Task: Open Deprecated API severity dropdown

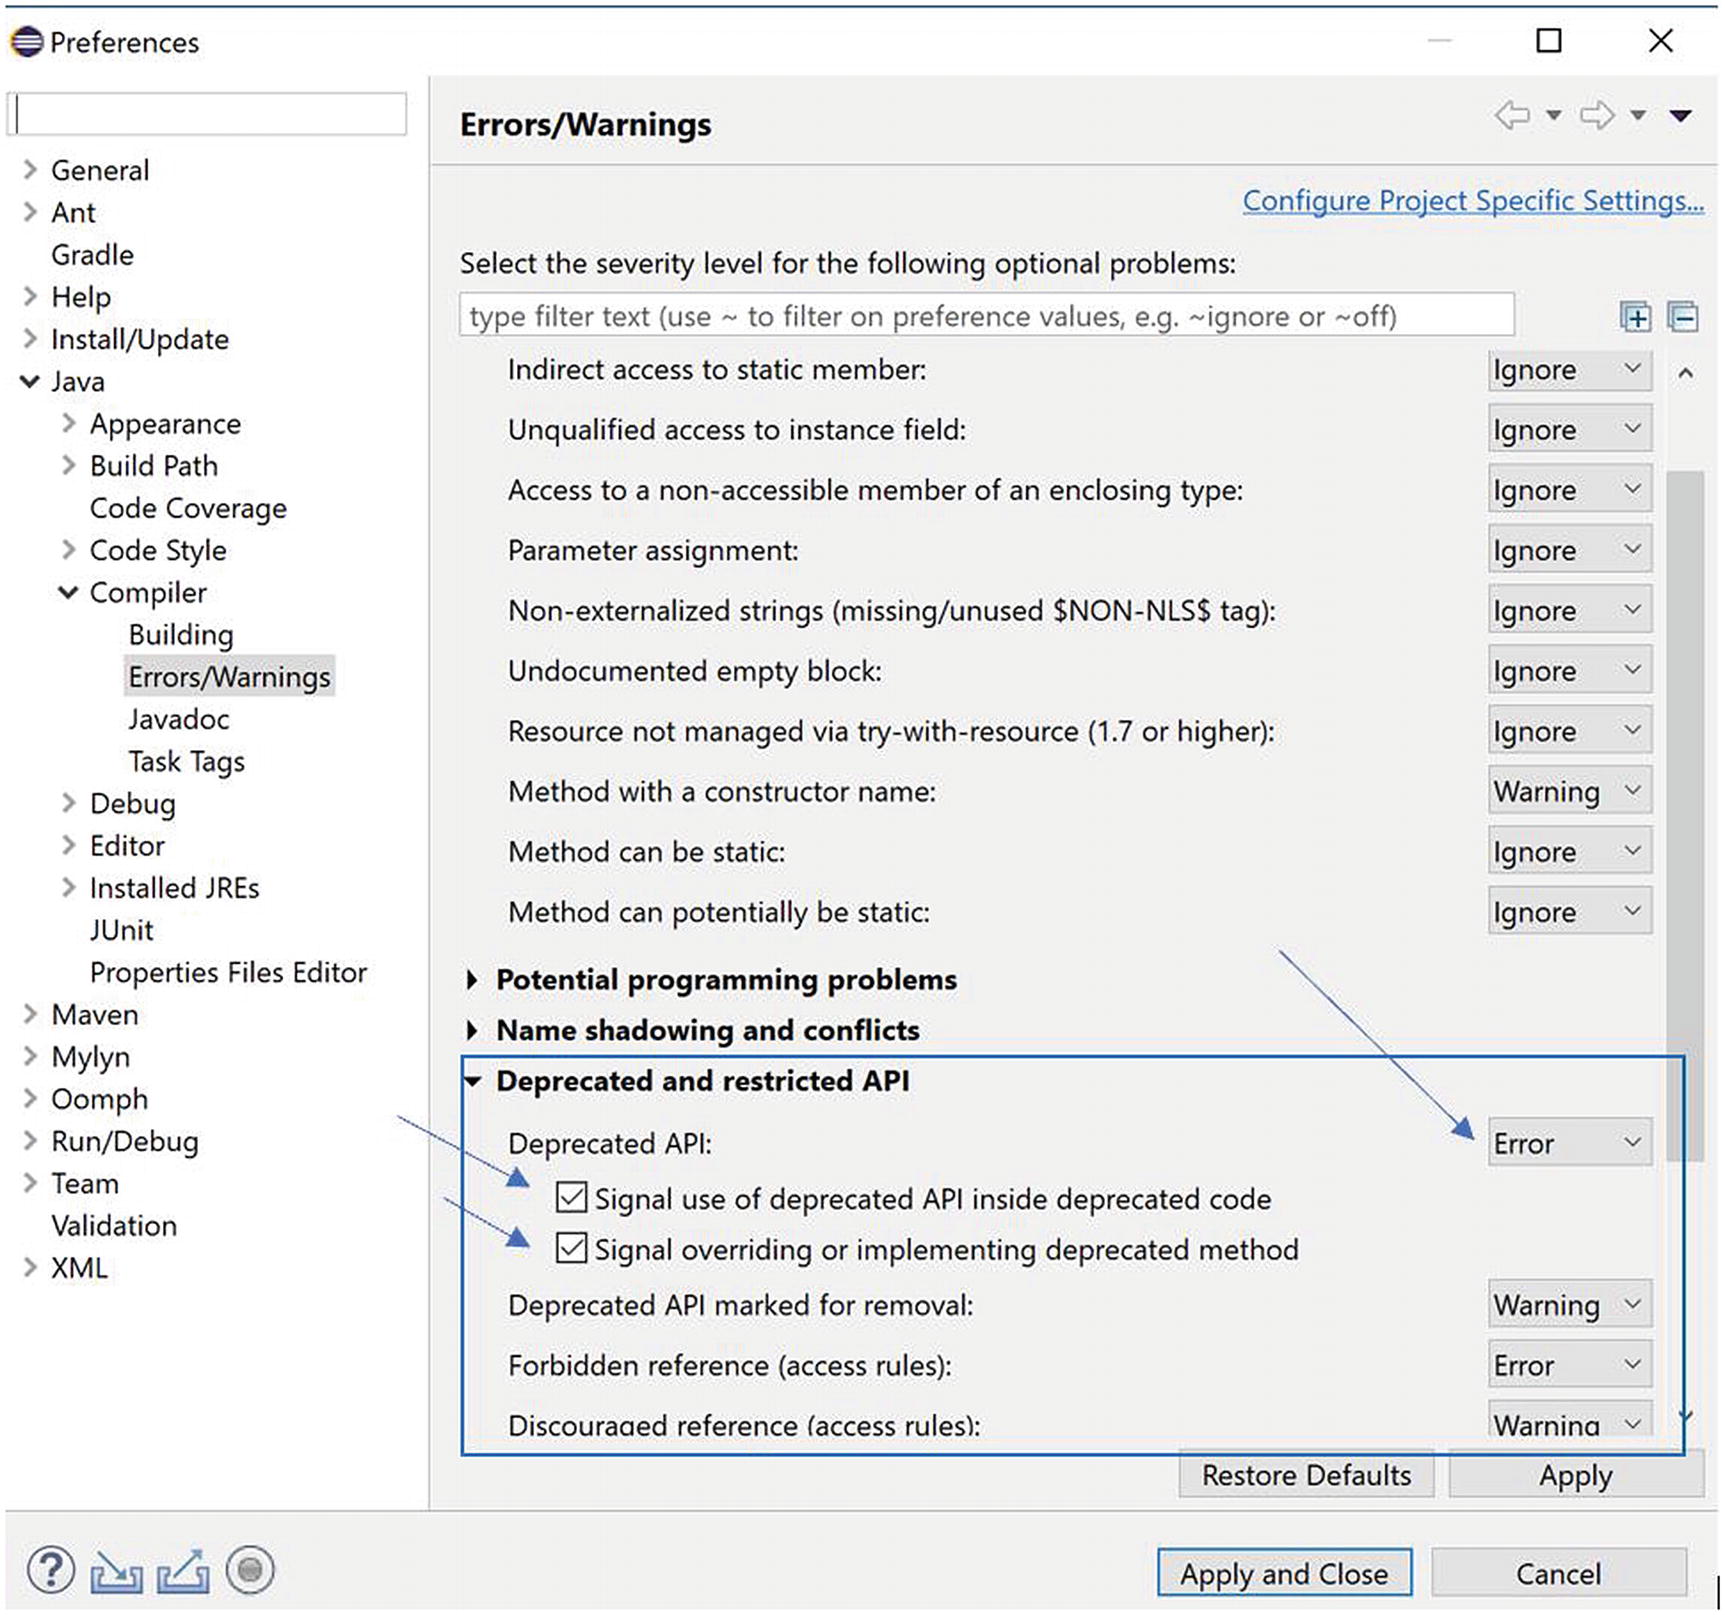Action: click(1569, 1143)
